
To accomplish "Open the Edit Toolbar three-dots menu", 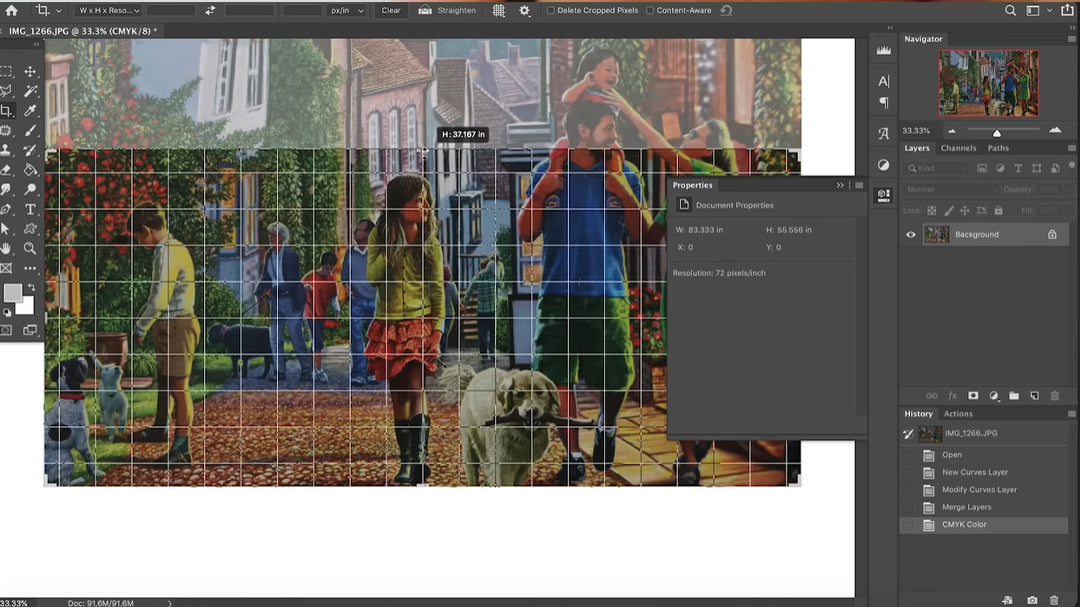I will point(30,268).
